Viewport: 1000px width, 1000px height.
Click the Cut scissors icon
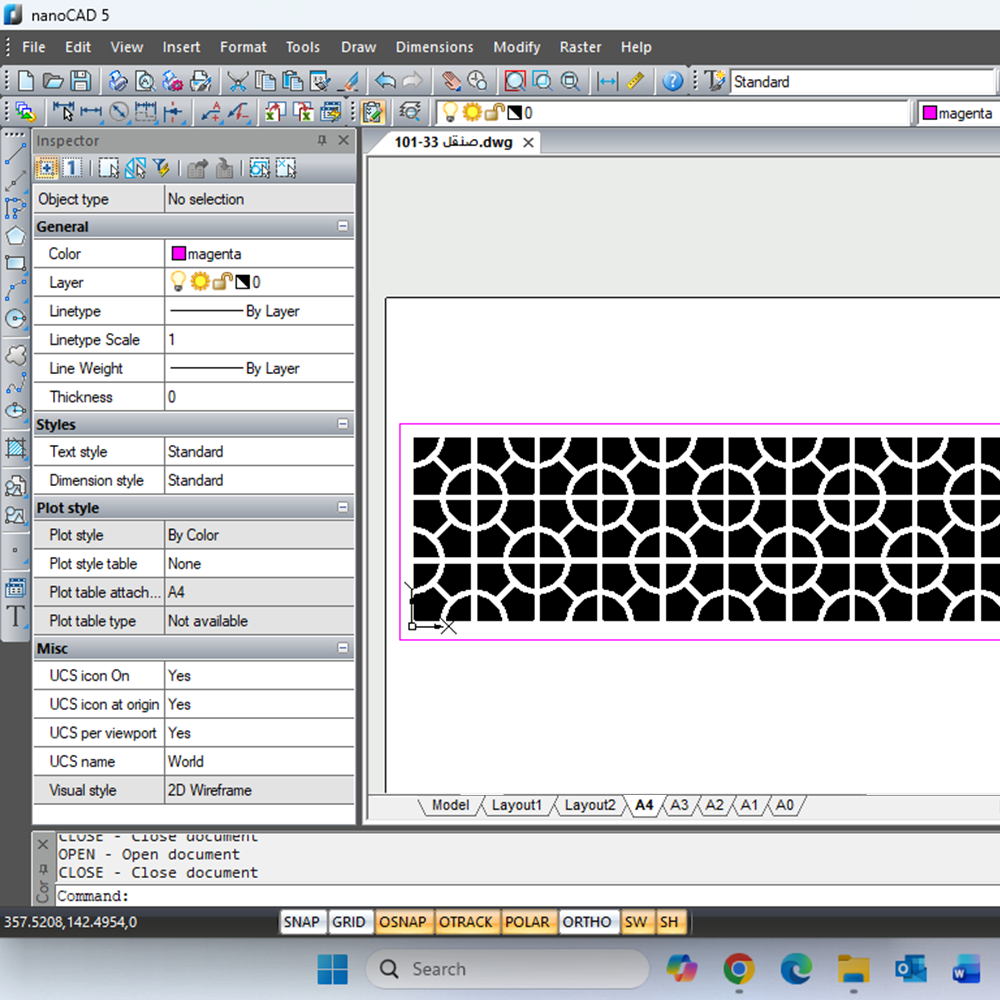[237, 82]
